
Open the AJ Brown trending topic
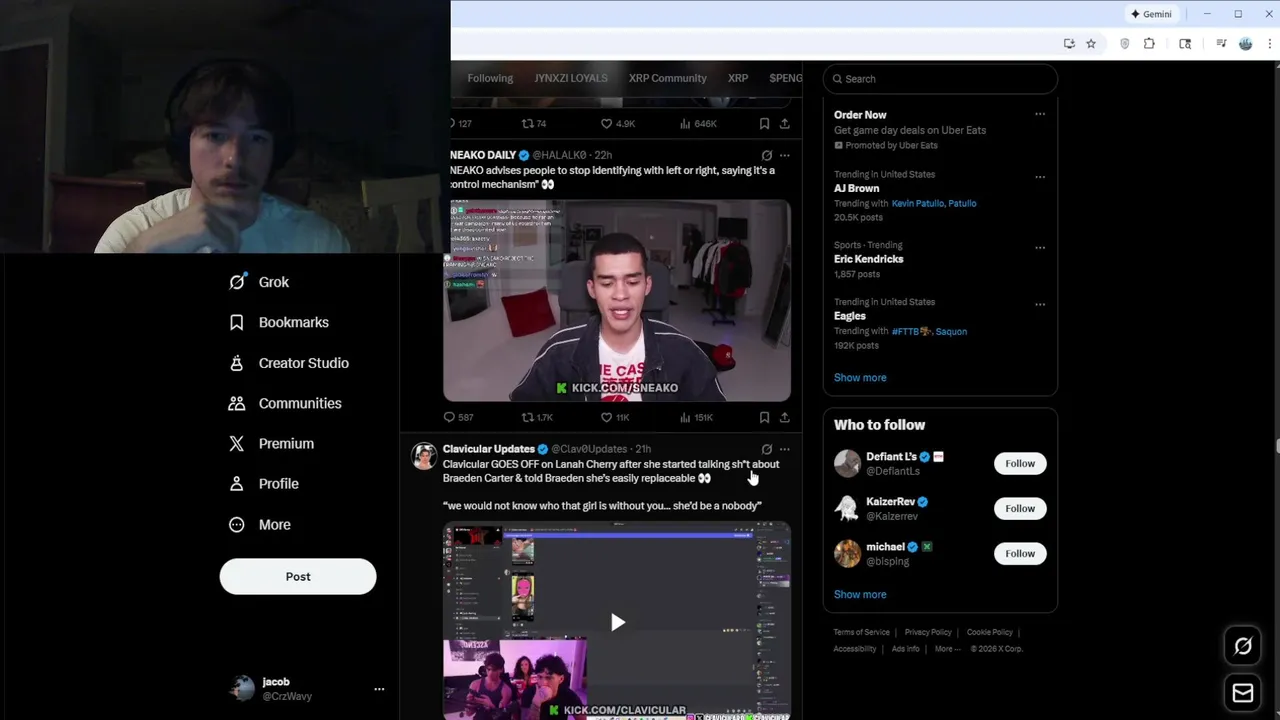pyautogui.click(x=857, y=188)
